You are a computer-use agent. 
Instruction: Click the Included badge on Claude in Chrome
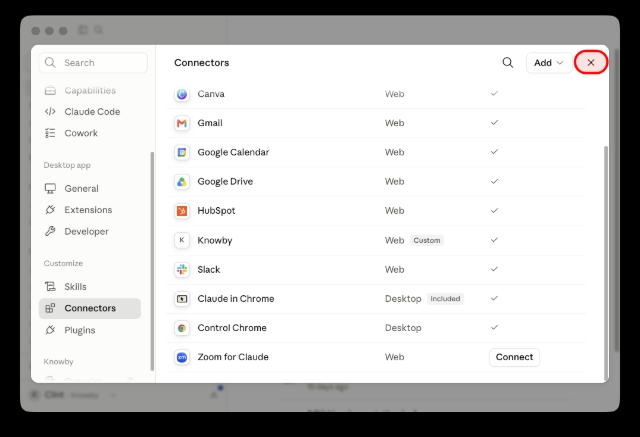tap(445, 299)
